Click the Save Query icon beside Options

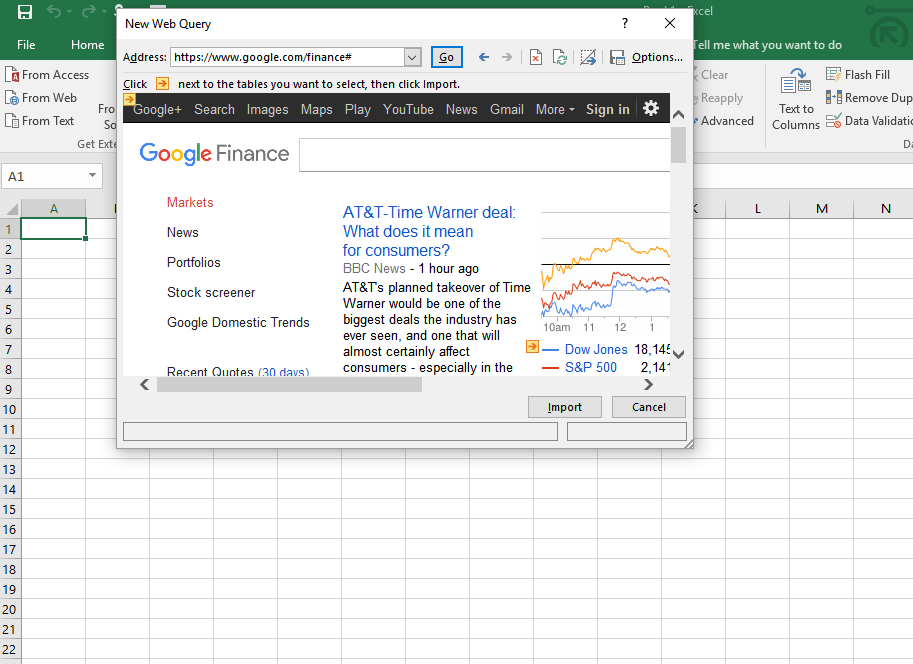coord(617,57)
